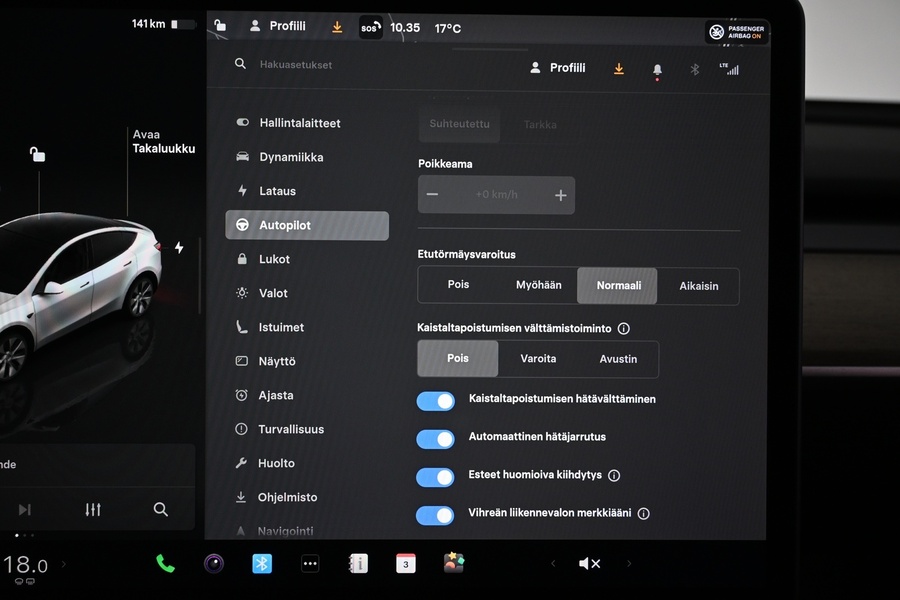This screenshot has height=600, width=900.
Task: Open notifications bell in settings header
Action: click(x=657, y=69)
